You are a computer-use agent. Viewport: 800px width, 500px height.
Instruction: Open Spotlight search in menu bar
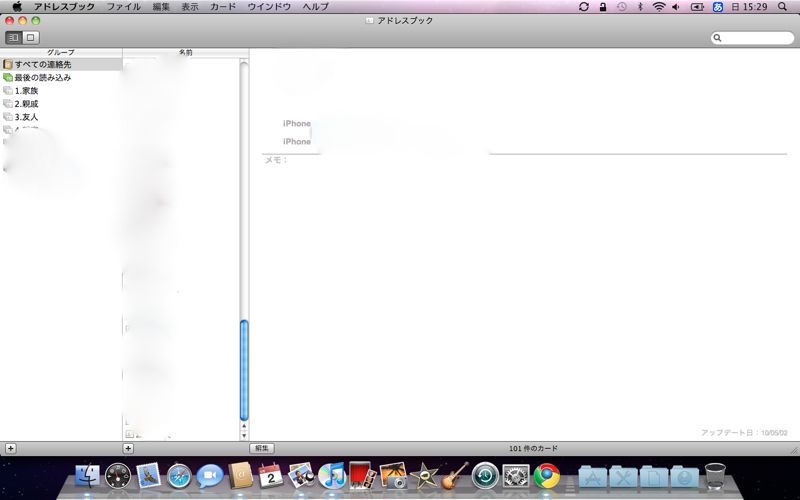pos(783,7)
